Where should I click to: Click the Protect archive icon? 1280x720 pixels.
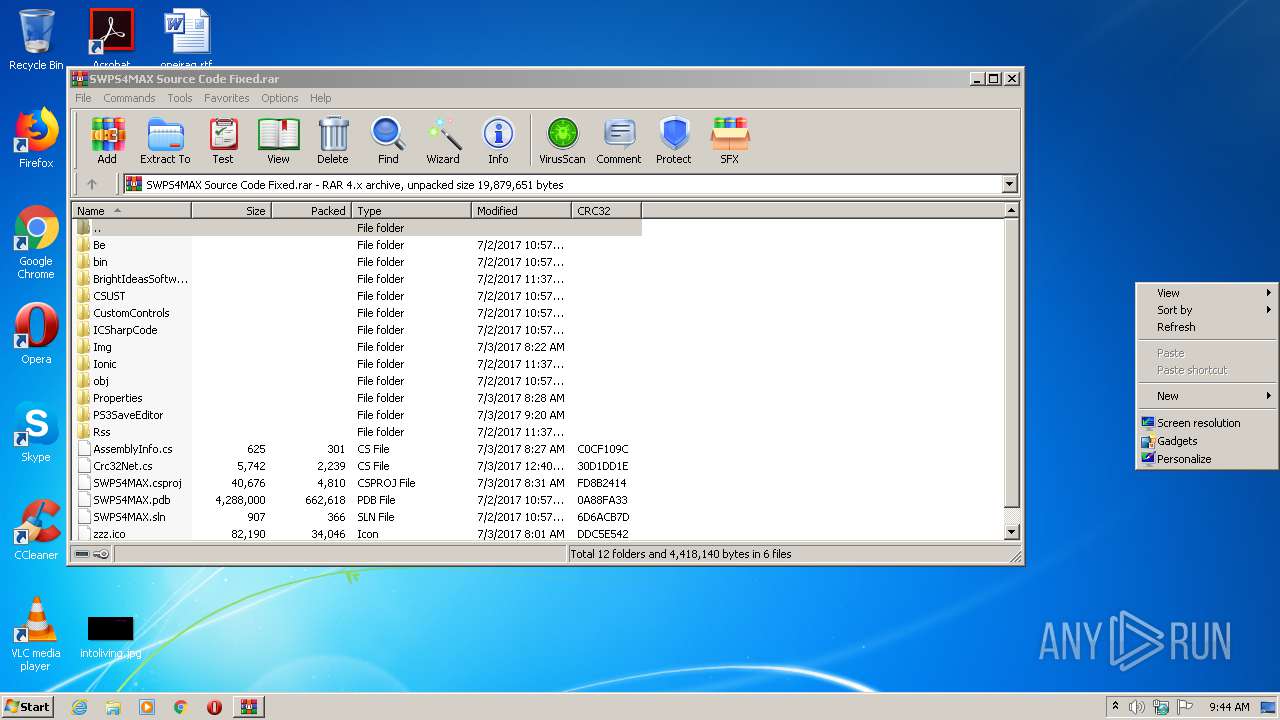(674, 140)
